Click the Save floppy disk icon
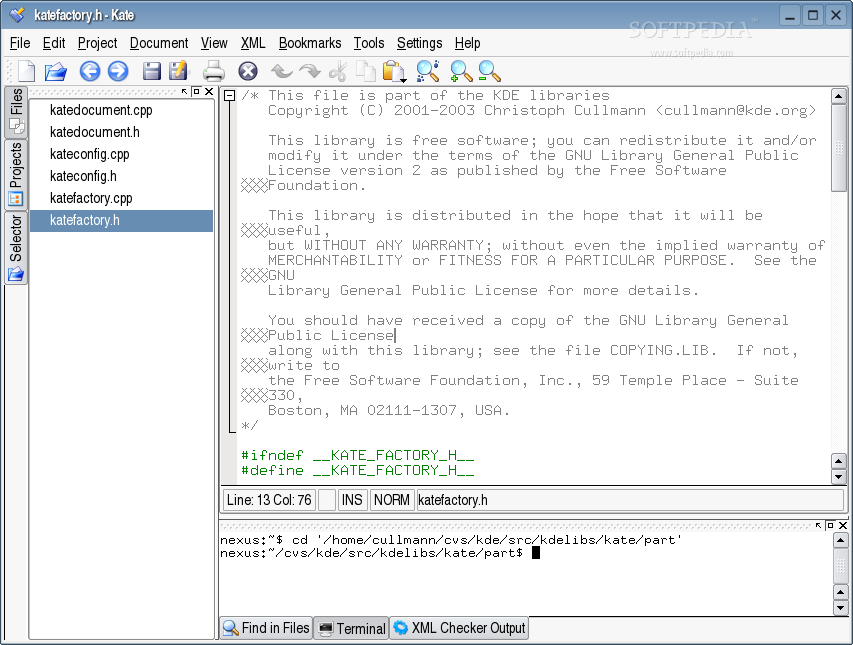The height and width of the screenshot is (645, 853). 151,71
